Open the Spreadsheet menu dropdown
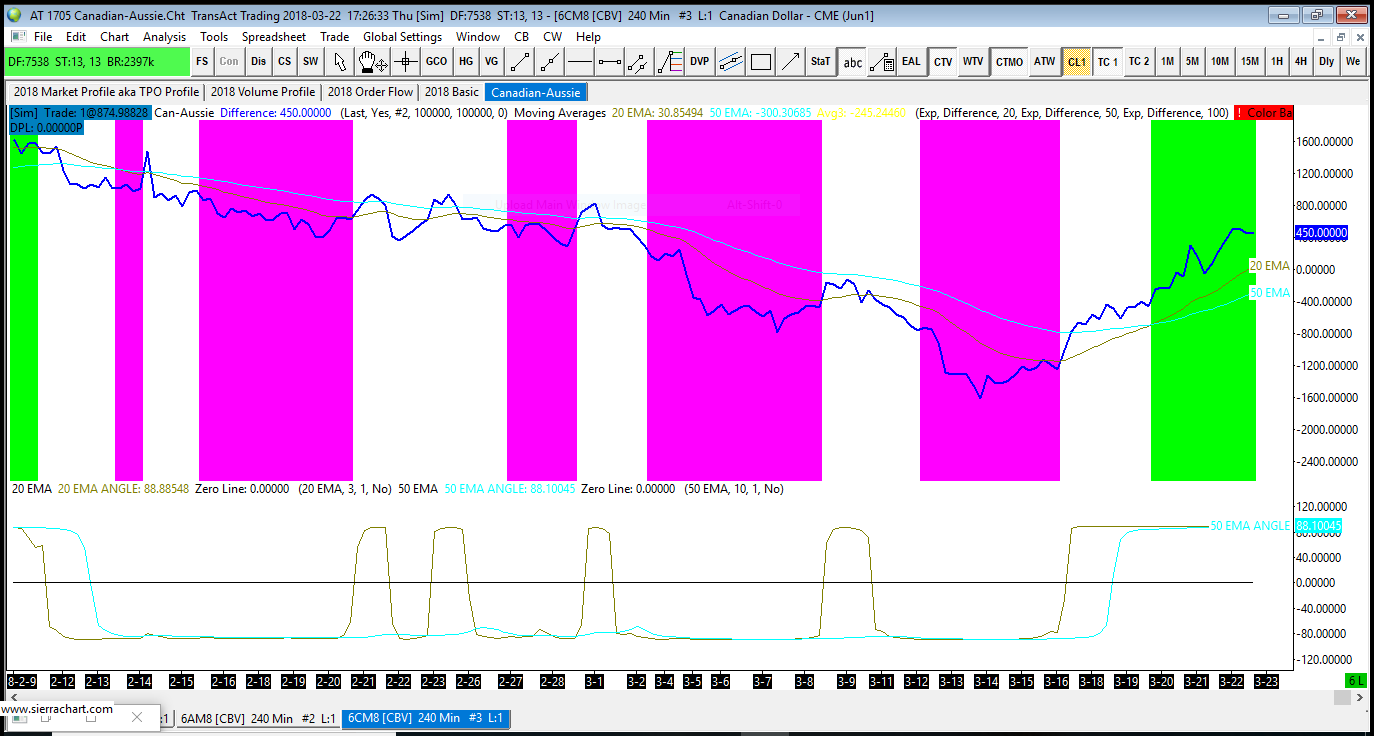 (274, 37)
